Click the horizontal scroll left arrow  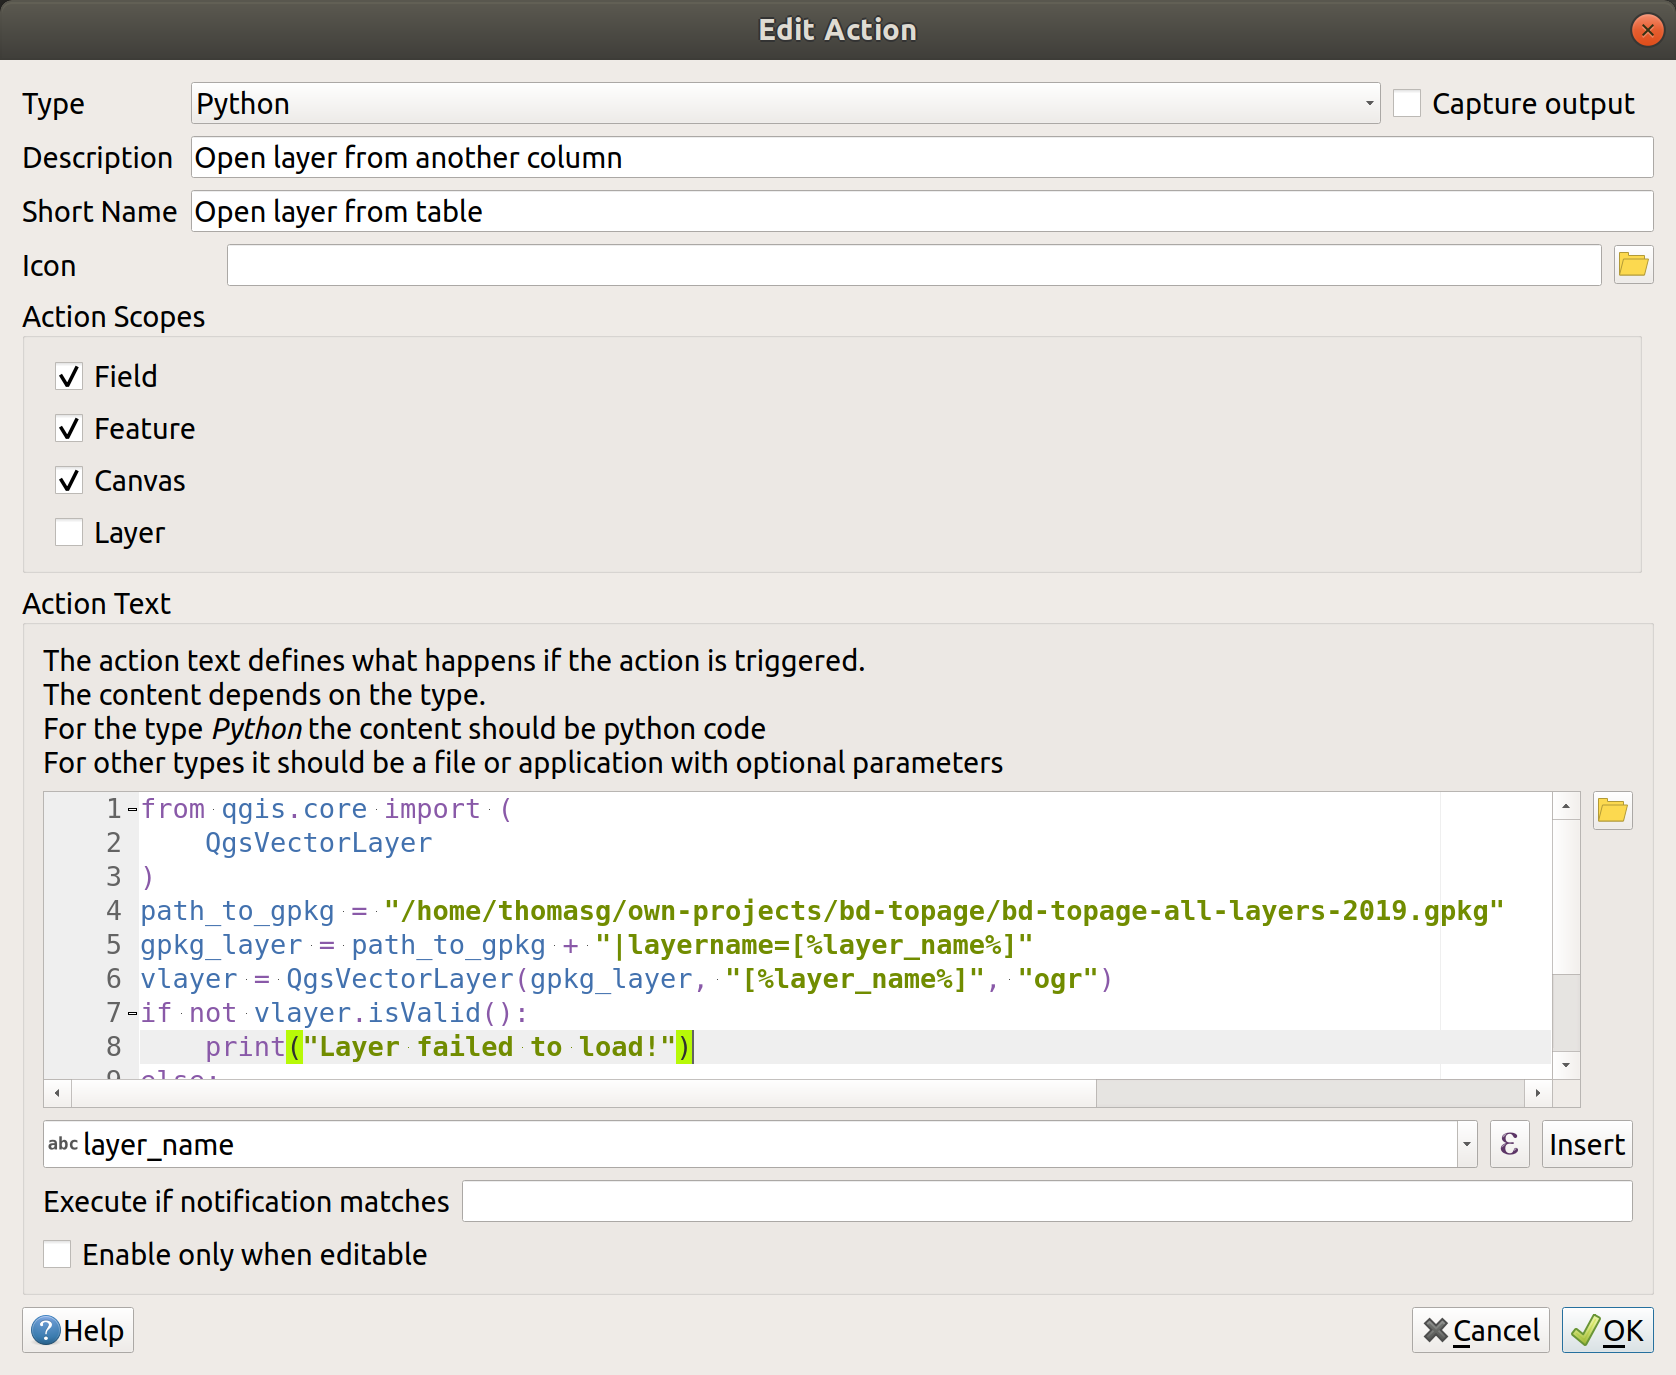point(58,1093)
